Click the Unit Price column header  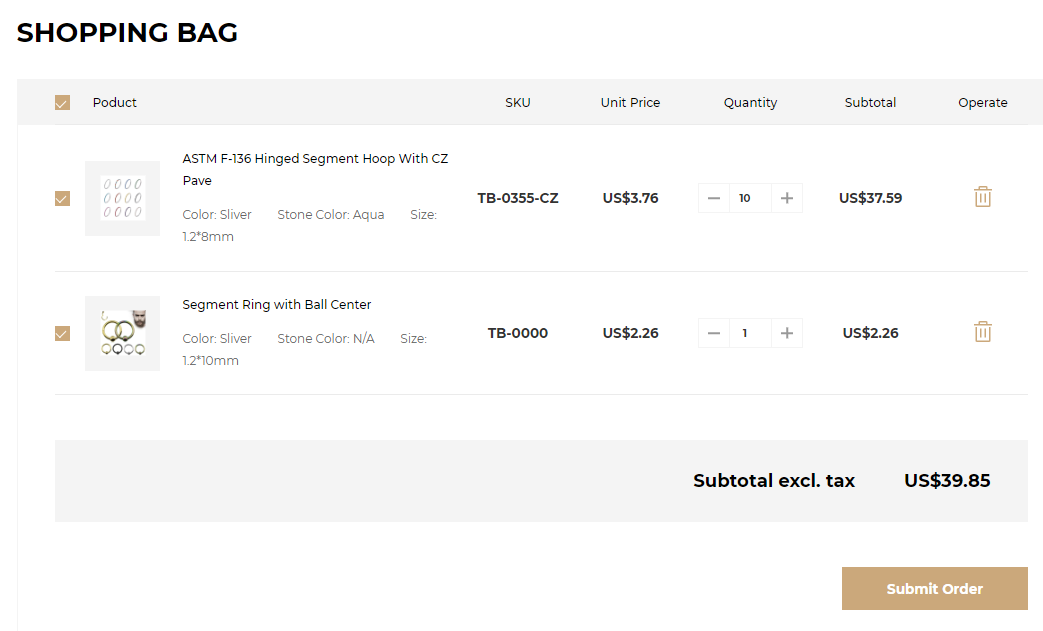[630, 102]
